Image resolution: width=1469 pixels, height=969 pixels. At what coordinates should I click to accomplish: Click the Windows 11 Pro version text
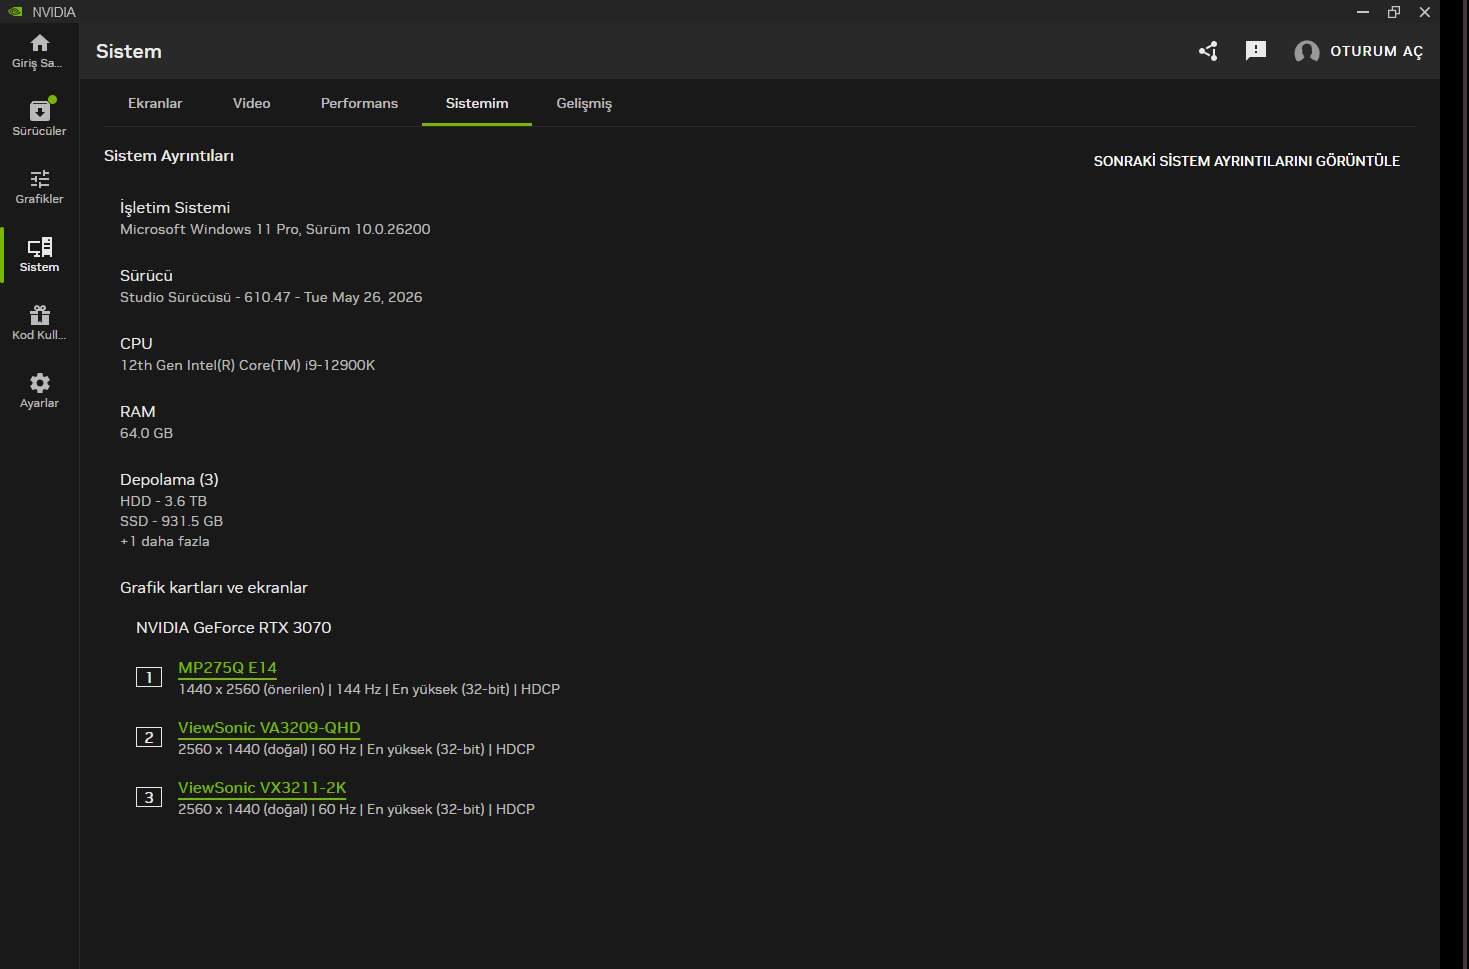(275, 229)
